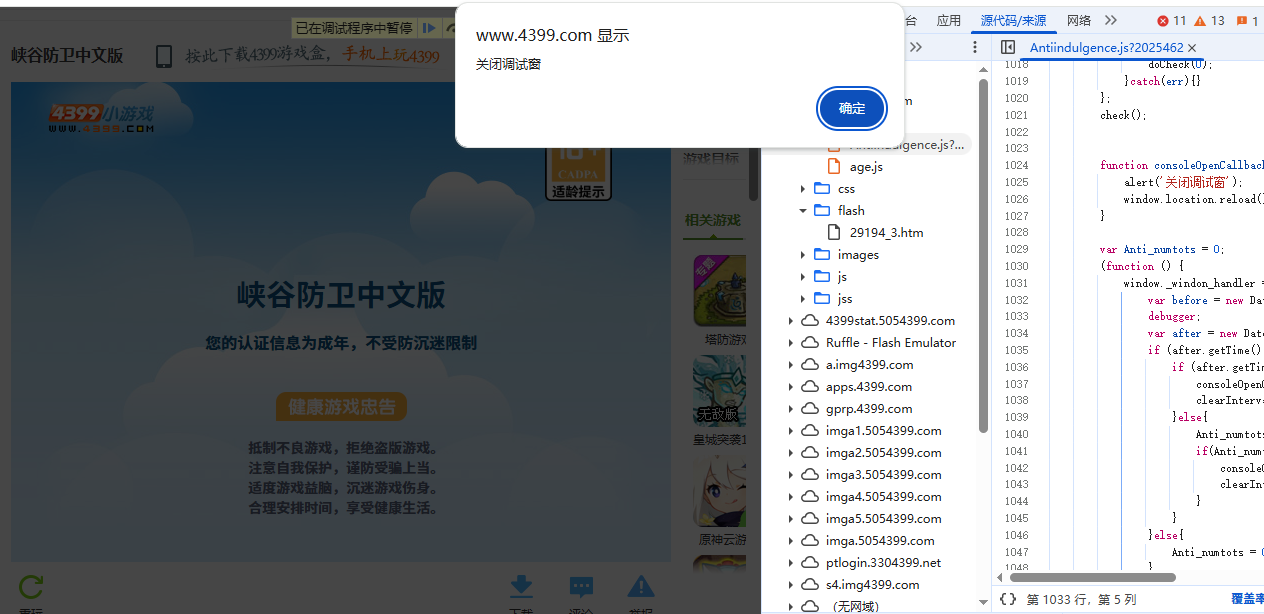Click the pretty-print braces icon
Viewport: 1264px width, 614px height.
(x=1008, y=599)
